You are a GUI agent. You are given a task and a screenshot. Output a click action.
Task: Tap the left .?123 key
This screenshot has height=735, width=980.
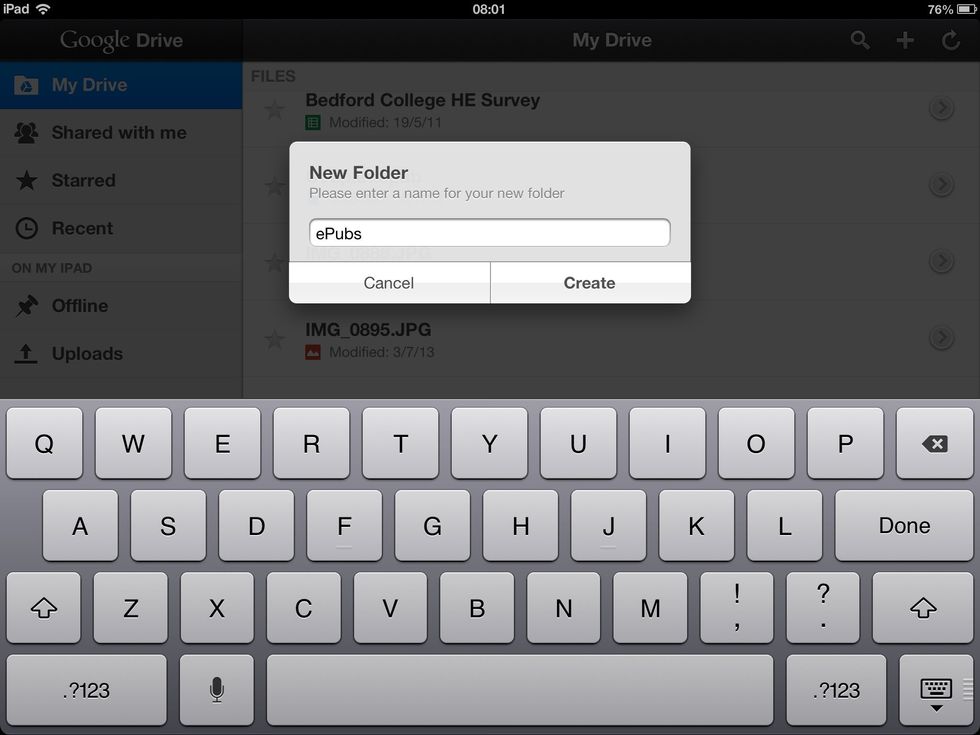[x=87, y=690]
